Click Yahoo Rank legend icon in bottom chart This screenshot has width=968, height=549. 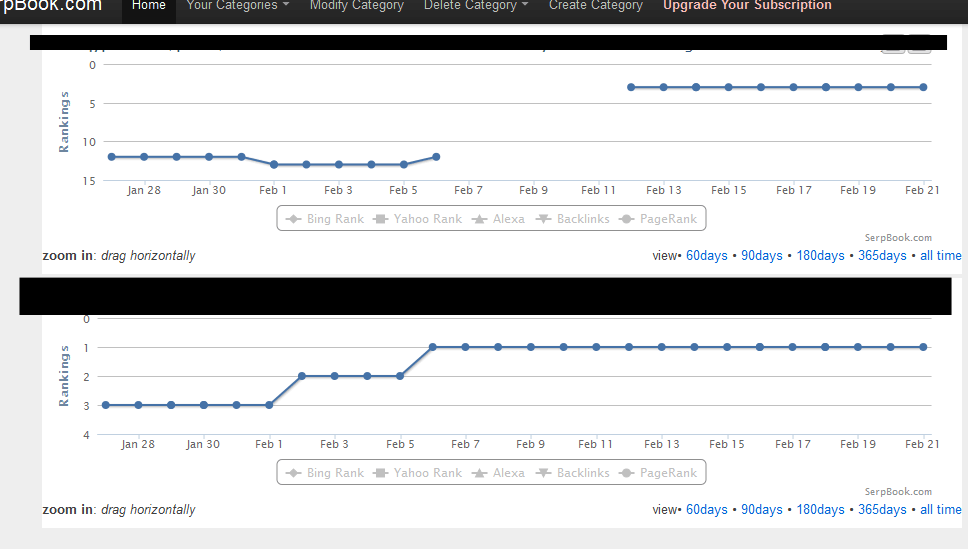[x=381, y=473]
